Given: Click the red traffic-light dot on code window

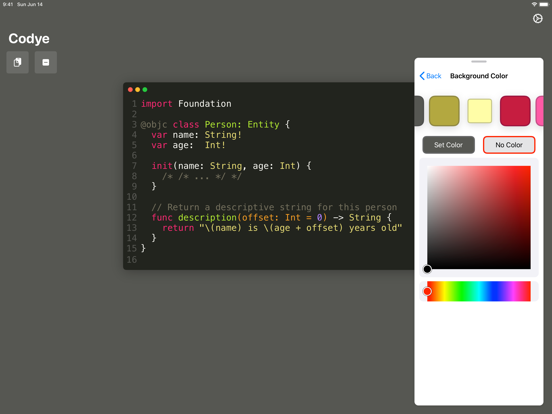Looking at the screenshot, I should 130,90.
